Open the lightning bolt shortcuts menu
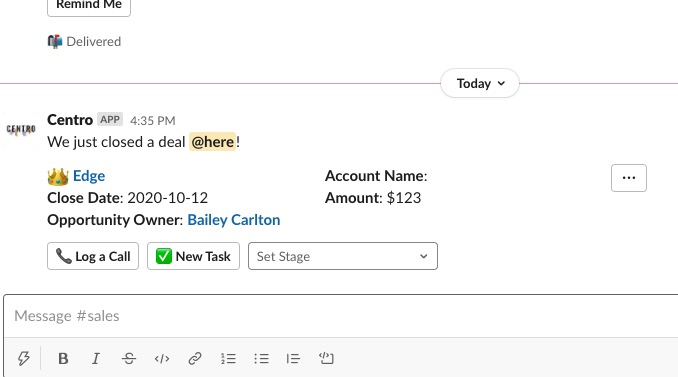 tap(23, 358)
